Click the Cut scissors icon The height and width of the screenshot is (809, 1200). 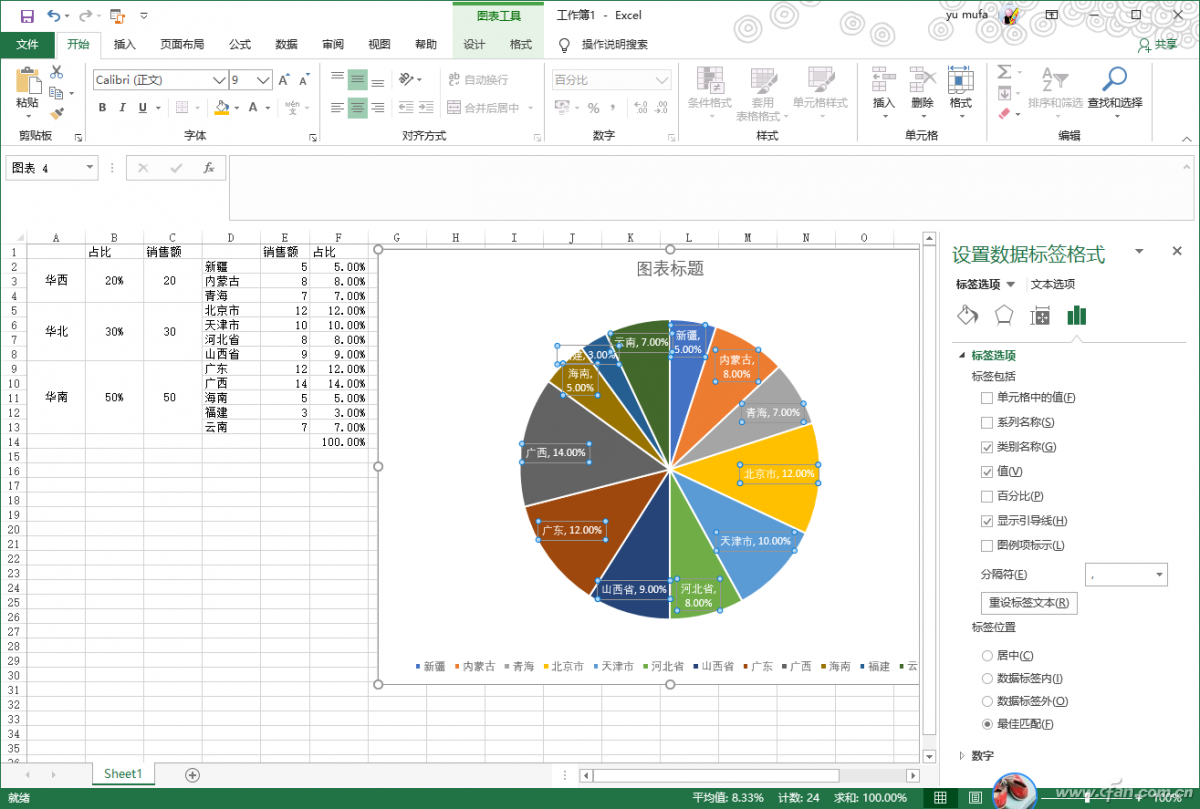pos(56,72)
